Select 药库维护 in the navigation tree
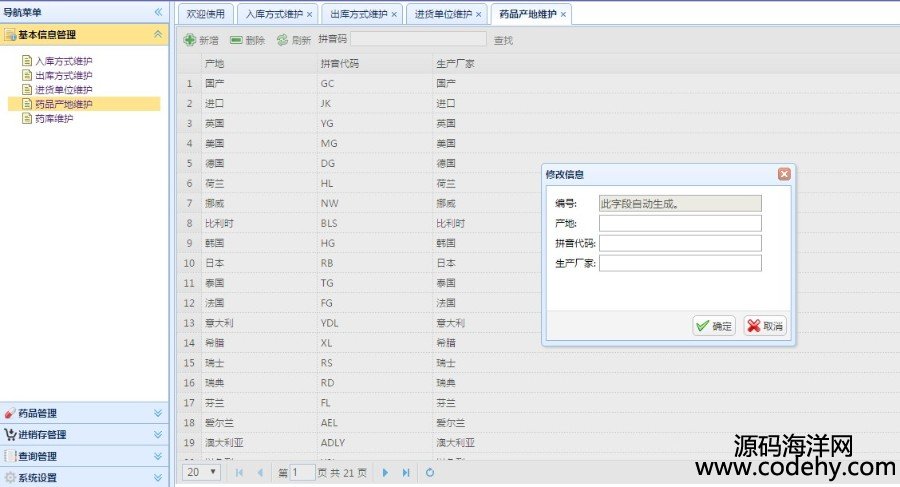Screen dimensions: 900x487 click(54, 118)
